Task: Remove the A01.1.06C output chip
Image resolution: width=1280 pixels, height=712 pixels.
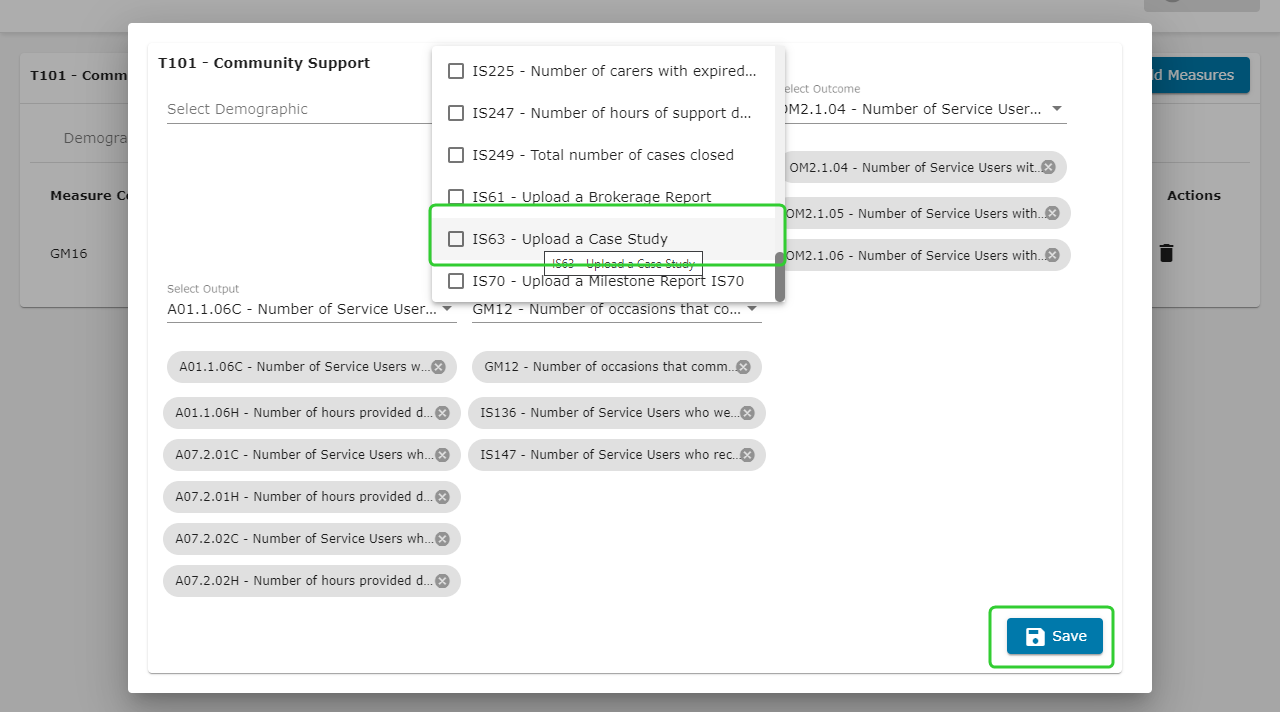Action: coord(438,367)
